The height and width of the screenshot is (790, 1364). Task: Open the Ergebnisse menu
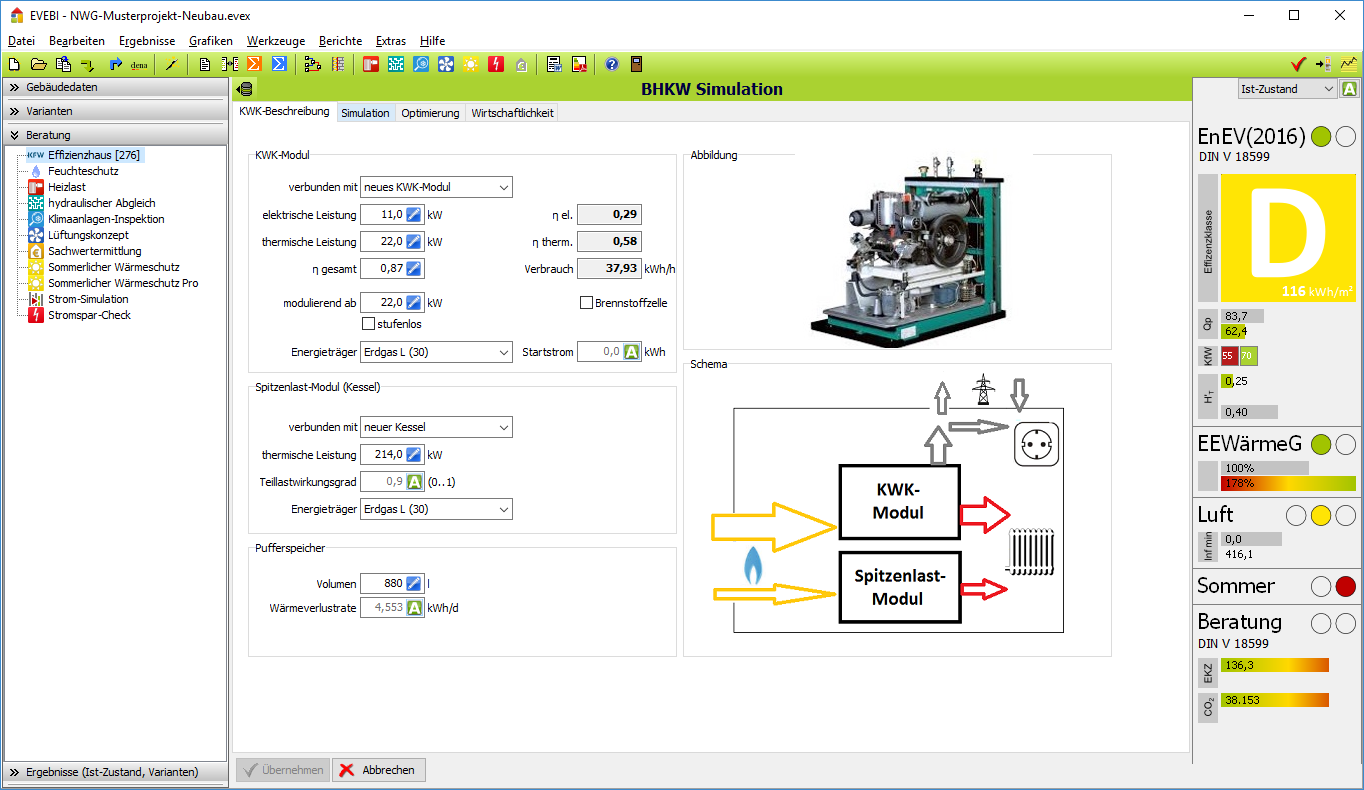[x=146, y=41]
